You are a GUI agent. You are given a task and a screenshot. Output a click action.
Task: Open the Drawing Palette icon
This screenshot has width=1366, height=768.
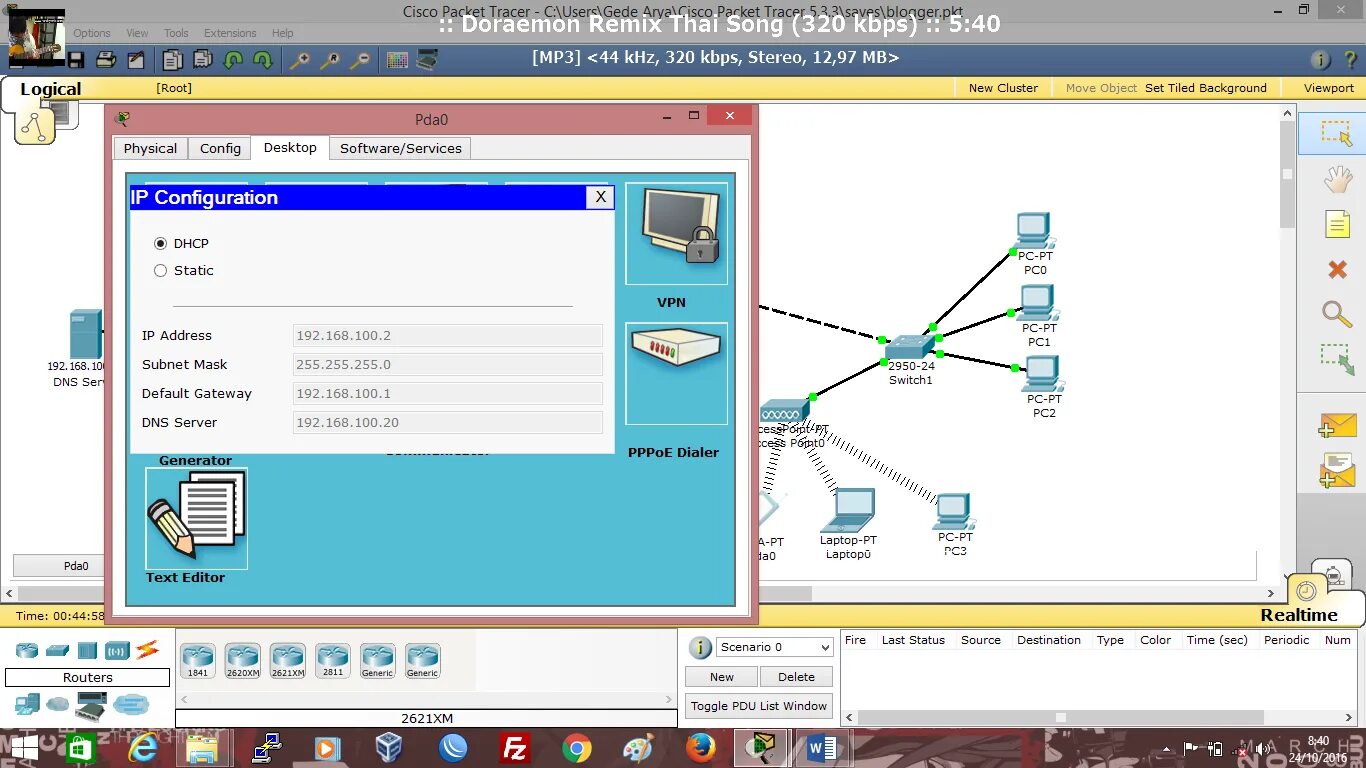(x=397, y=60)
